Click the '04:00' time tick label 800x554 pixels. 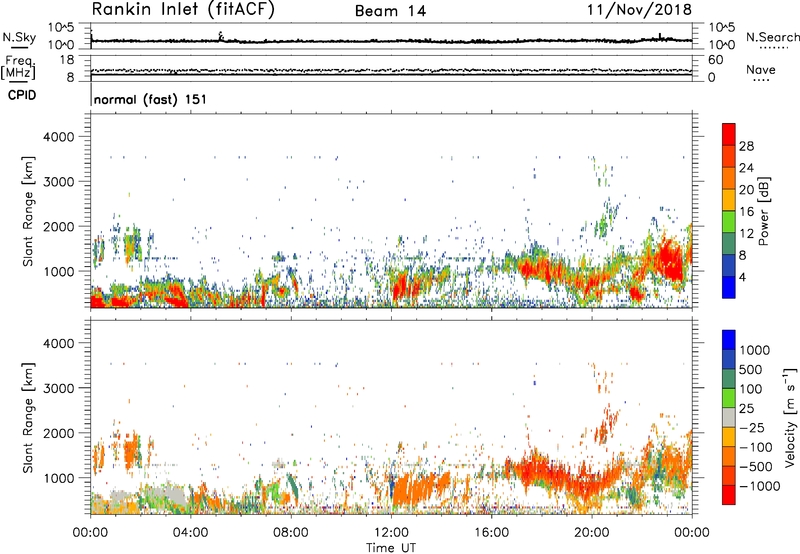tap(191, 533)
